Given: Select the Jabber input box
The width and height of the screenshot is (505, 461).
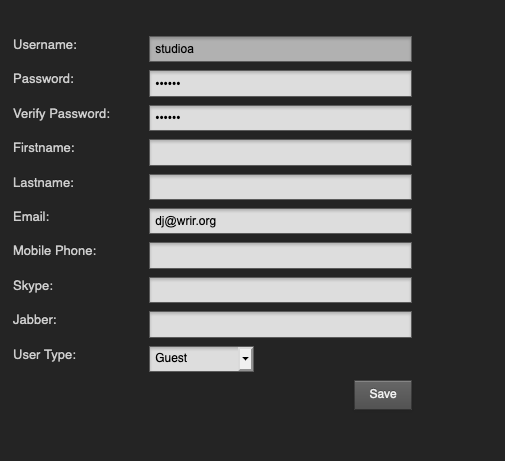Looking at the screenshot, I should pyautogui.click(x=280, y=324).
